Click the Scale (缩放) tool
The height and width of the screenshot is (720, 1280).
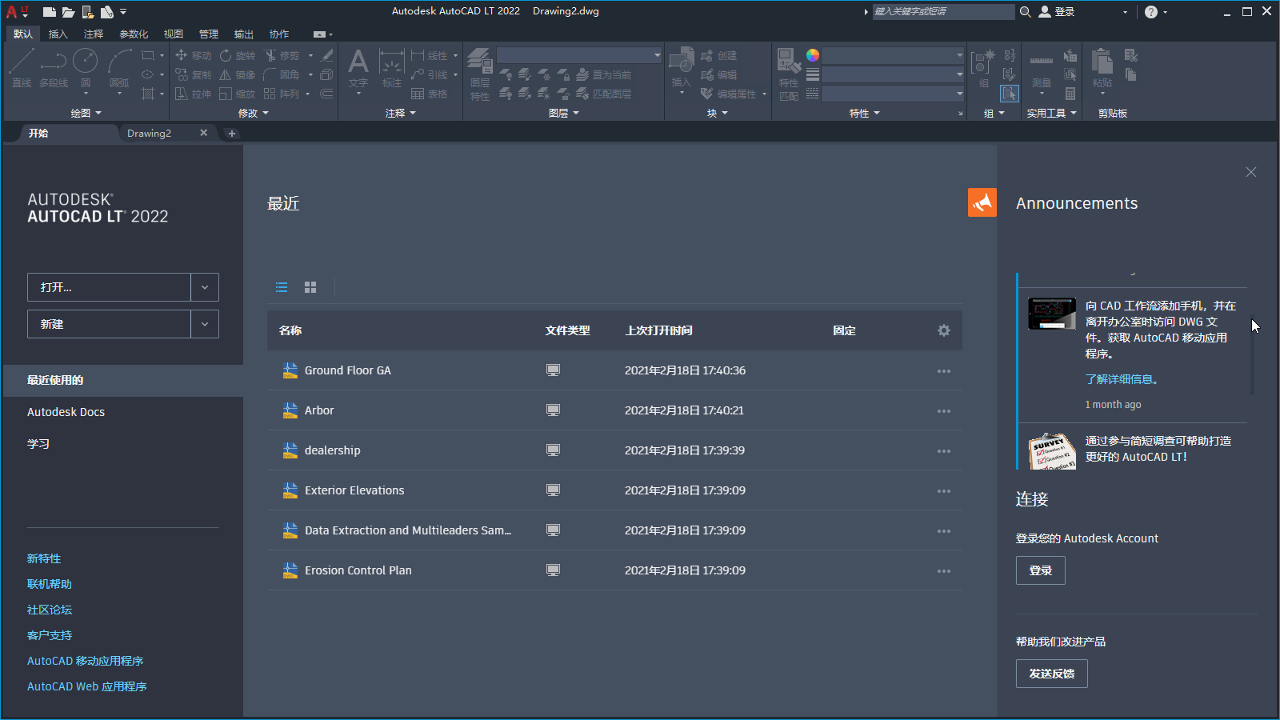click(x=238, y=94)
